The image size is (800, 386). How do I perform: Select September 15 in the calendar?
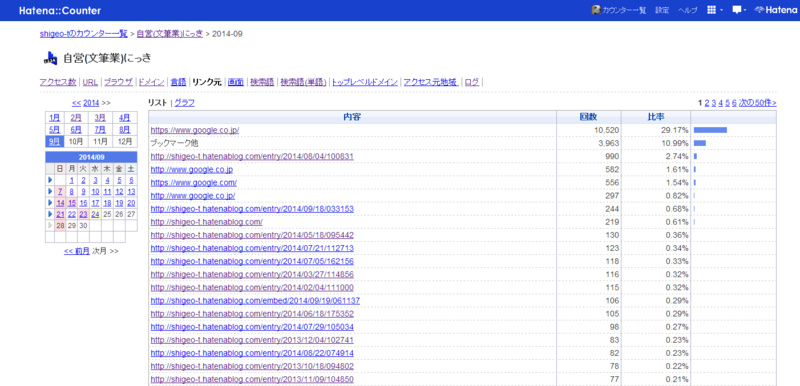click(x=72, y=203)
